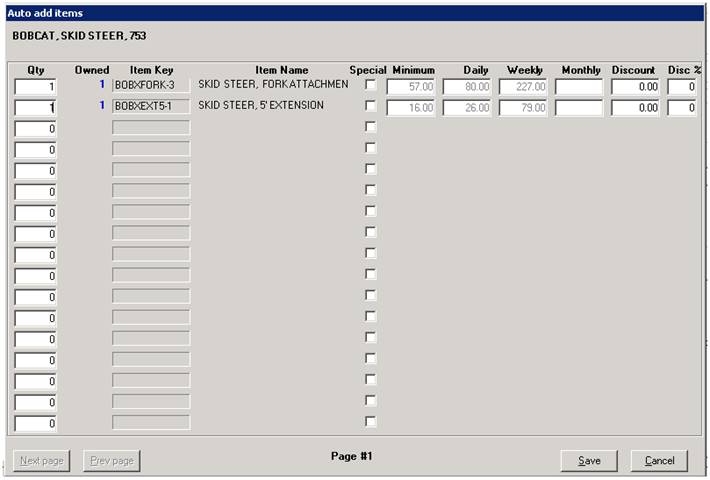Tick Special checkbox for BOBXFORK-3 row
This screenshot has height=480, width=710.
pos(370,85)
